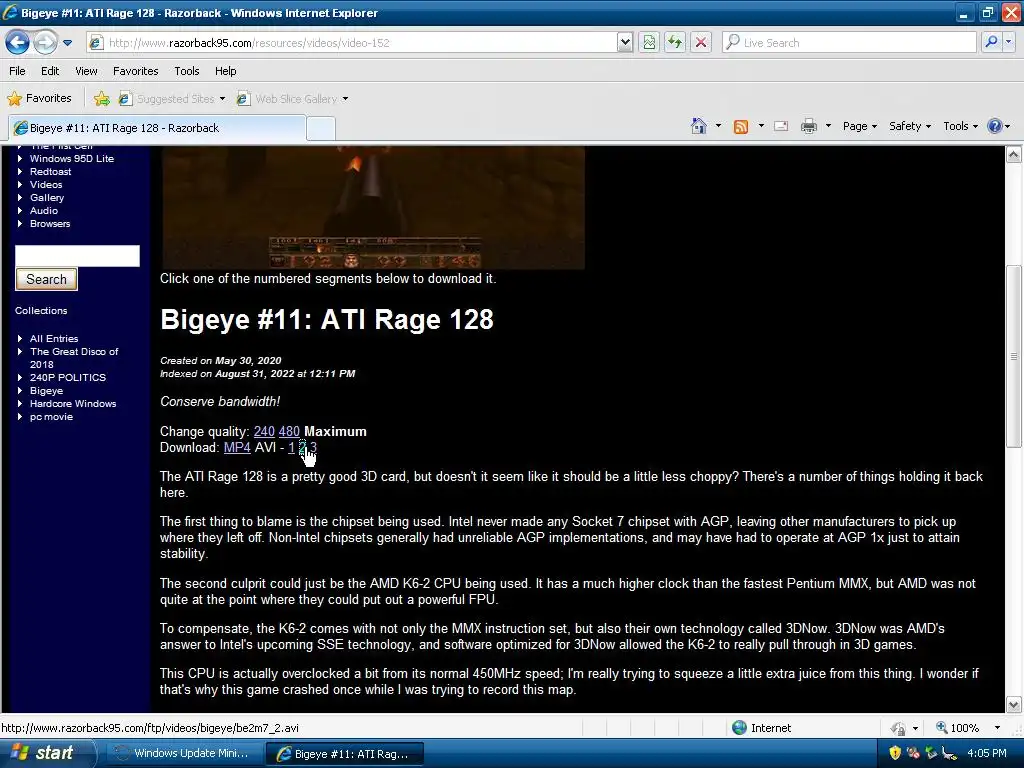1024x768 pixels.
Task: Open the Edit menu
Action: pyautogui.click(x=50, y=71)
